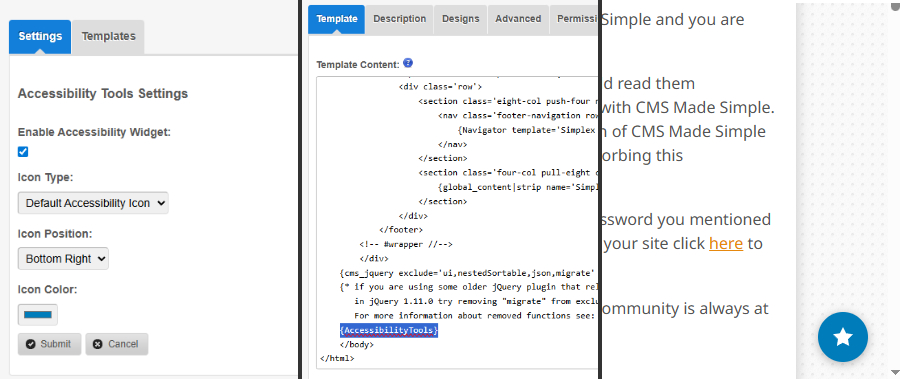Uncheck Enable Accessibility Widget checkbox

pyautogui.click(x=23, y=152)
